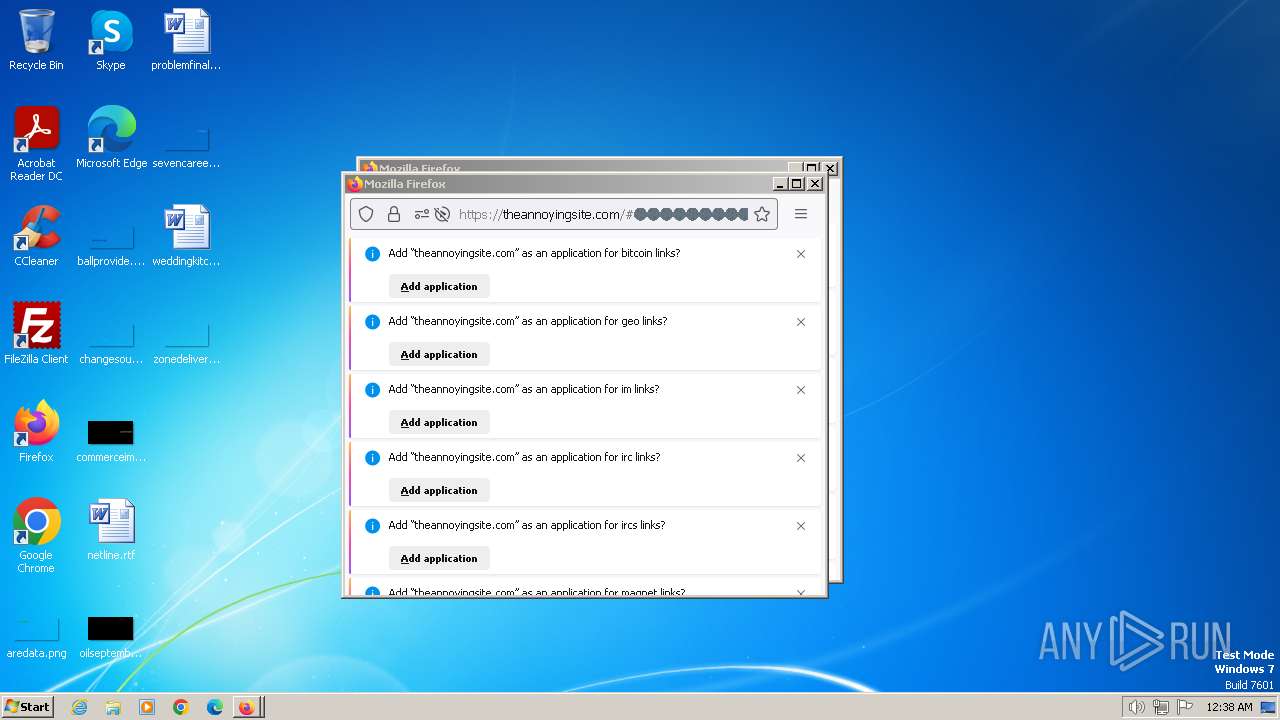
Task: Add application for im links
Action: tap(439, 422)
